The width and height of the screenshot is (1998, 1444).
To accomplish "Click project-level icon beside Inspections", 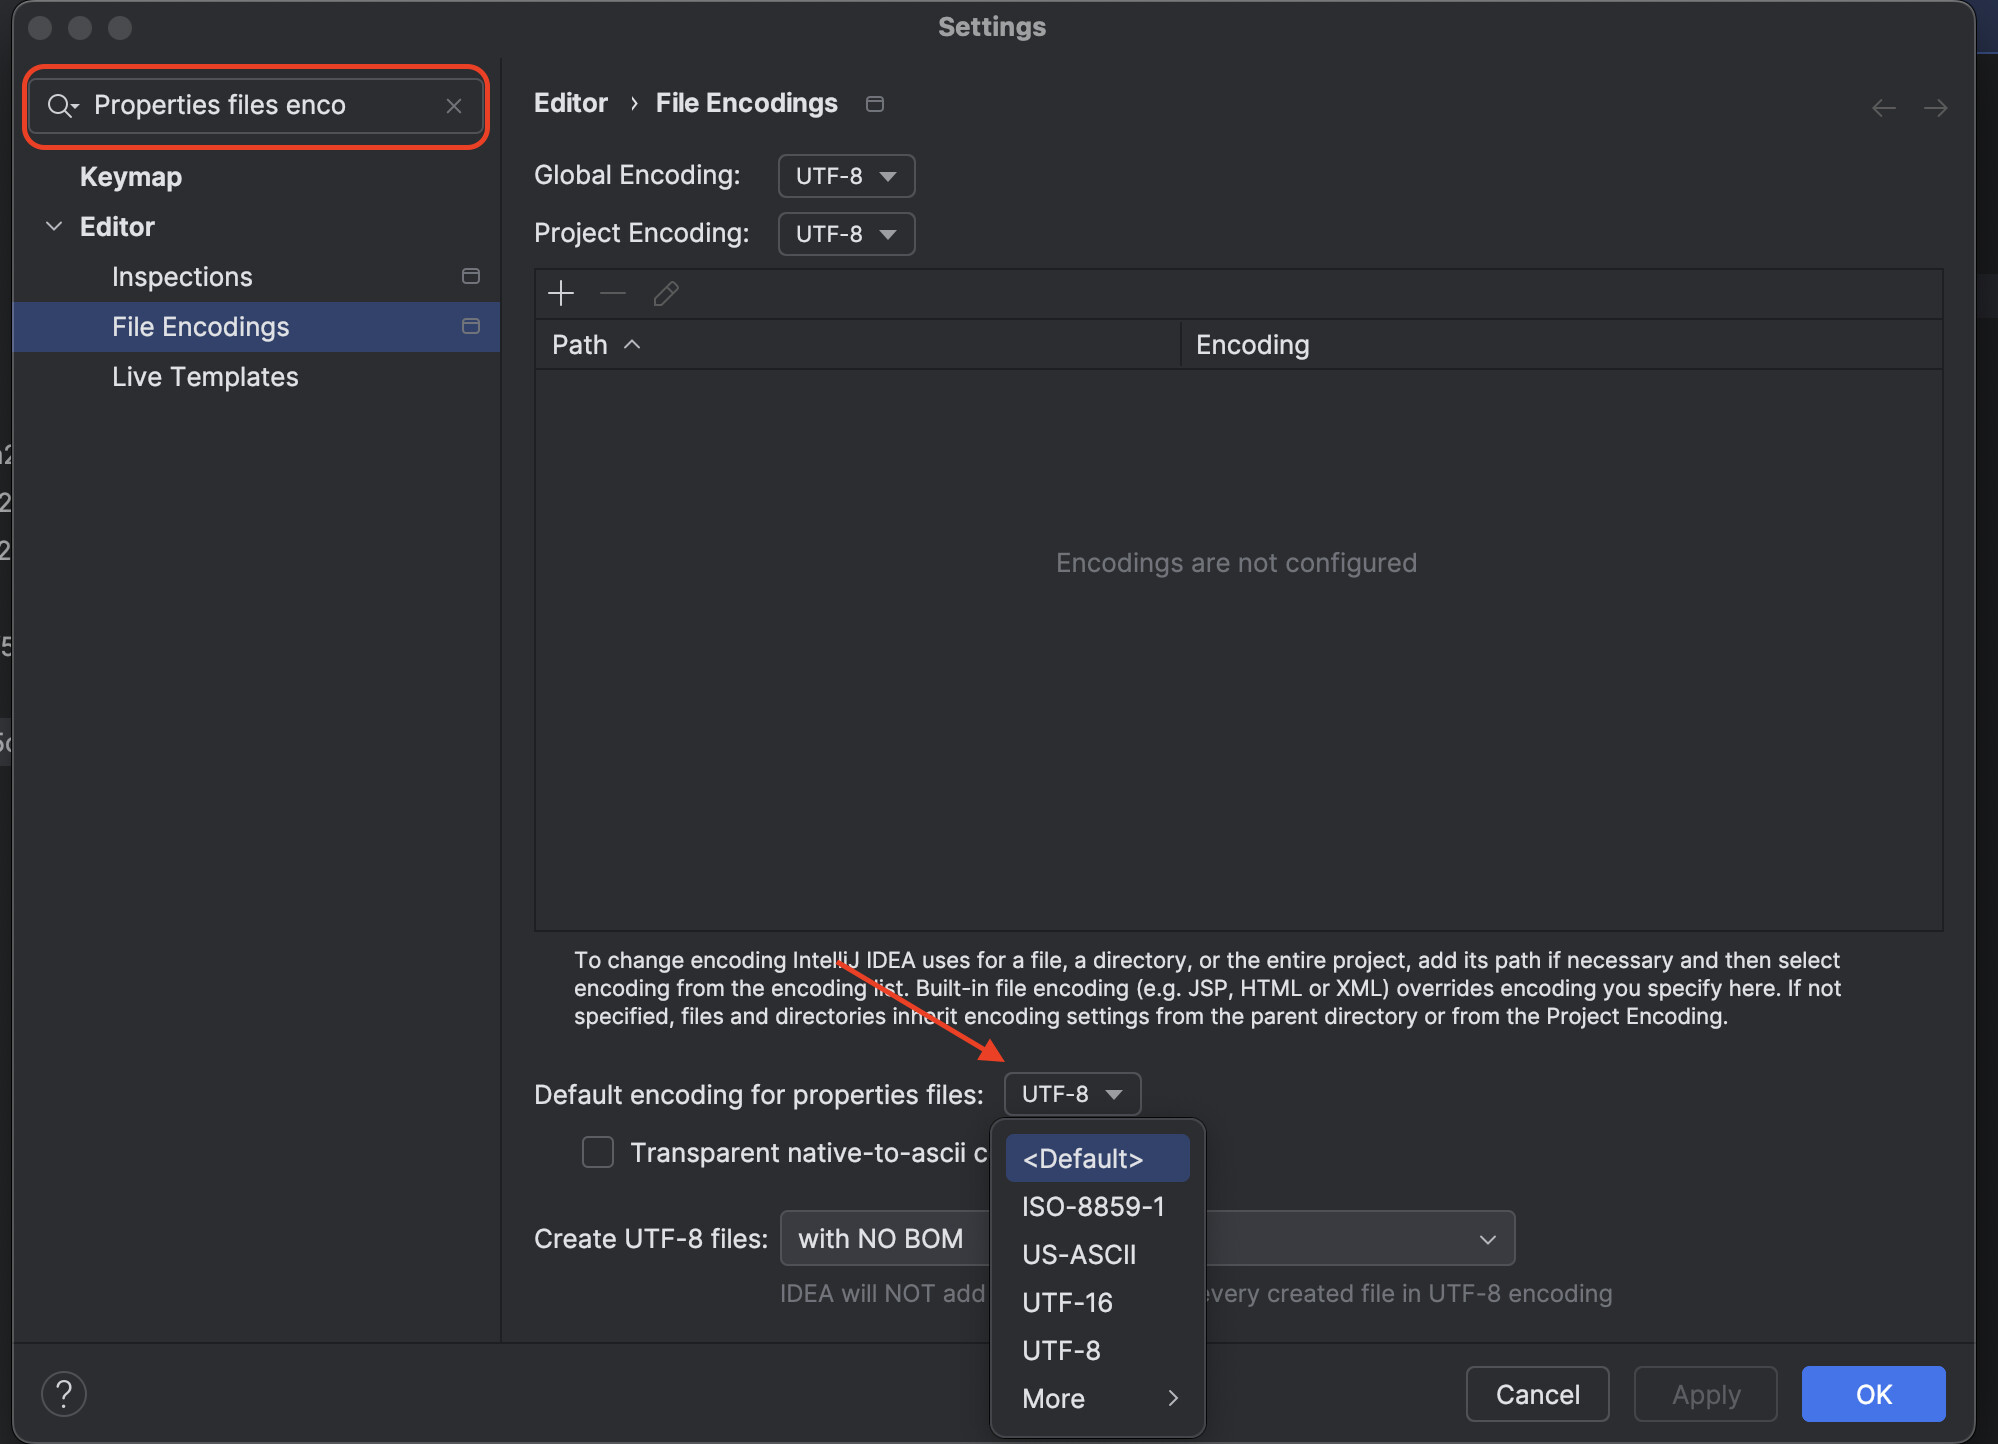I will (471, 276).
